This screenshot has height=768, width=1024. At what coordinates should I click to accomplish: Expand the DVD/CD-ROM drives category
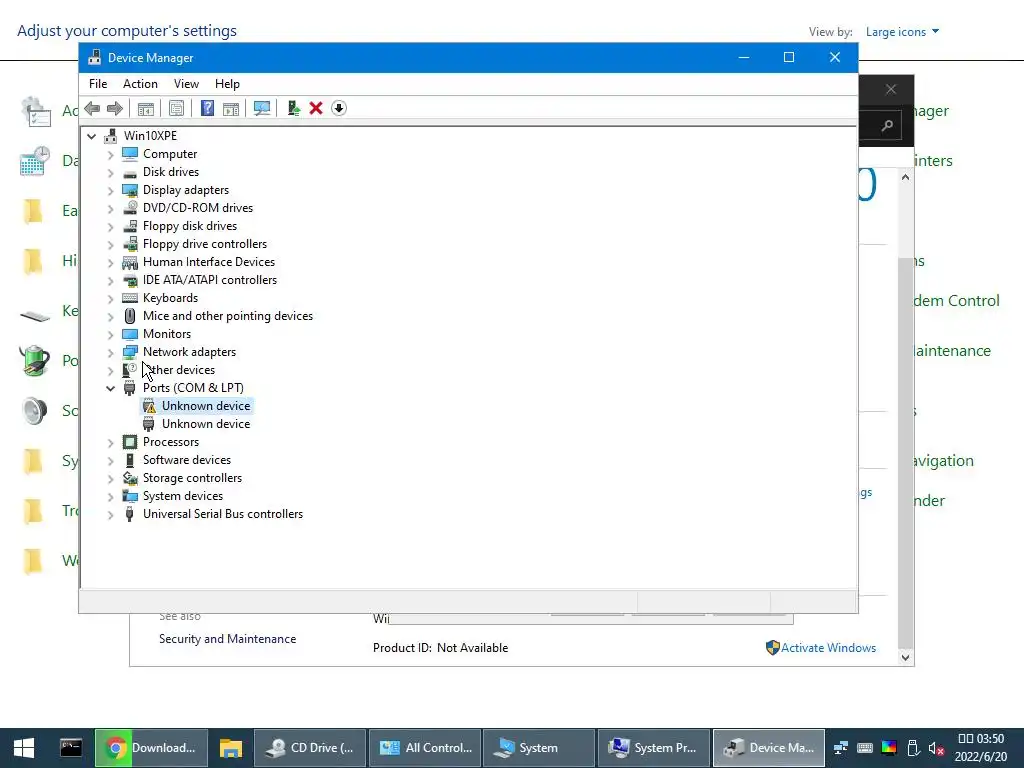coord(110,208)
